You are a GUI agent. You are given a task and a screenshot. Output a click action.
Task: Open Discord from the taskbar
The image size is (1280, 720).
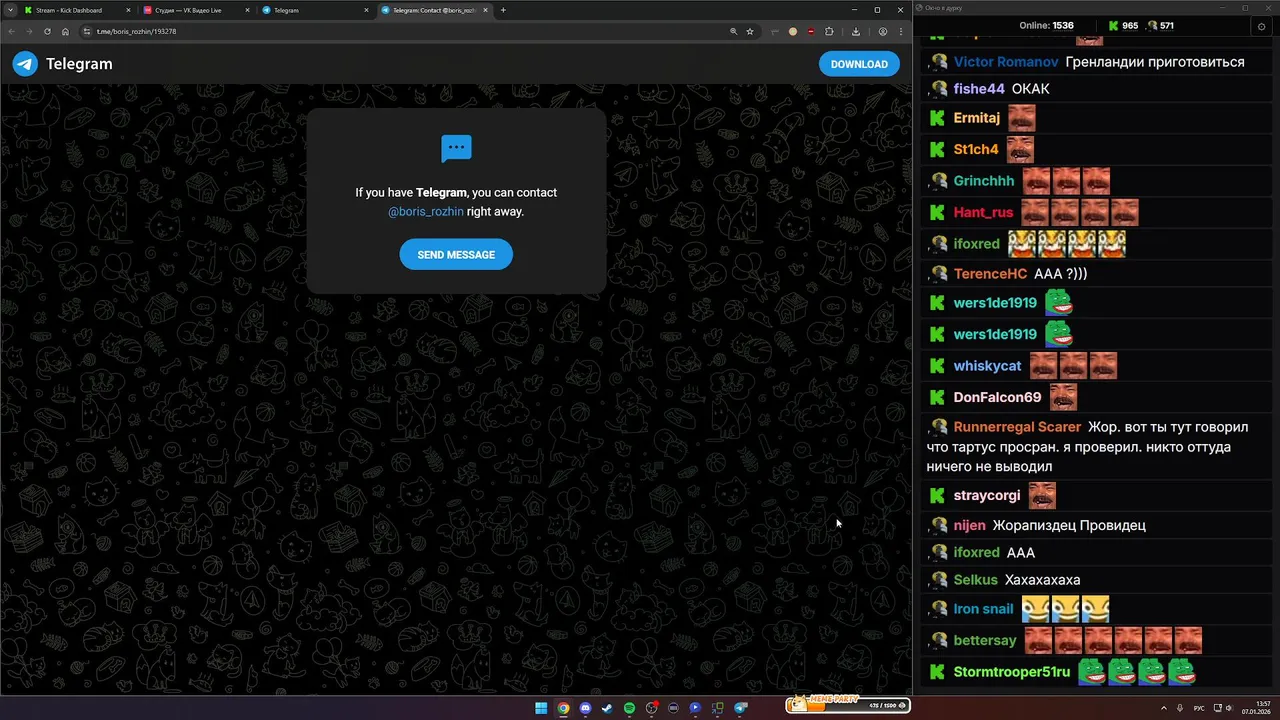(585, 708)
